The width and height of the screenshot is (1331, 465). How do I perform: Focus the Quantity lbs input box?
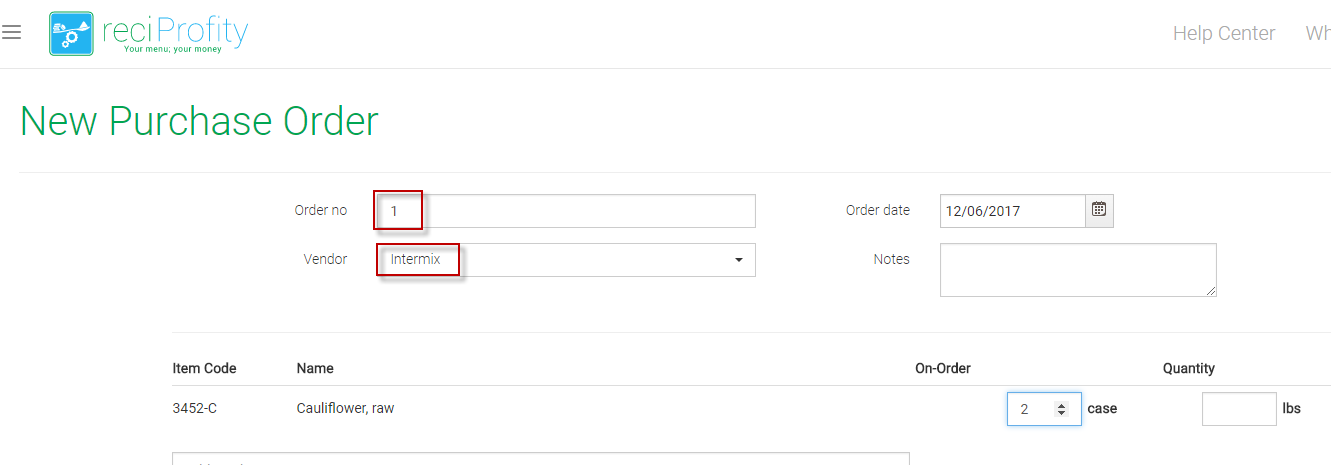[x=1238, y=409]
